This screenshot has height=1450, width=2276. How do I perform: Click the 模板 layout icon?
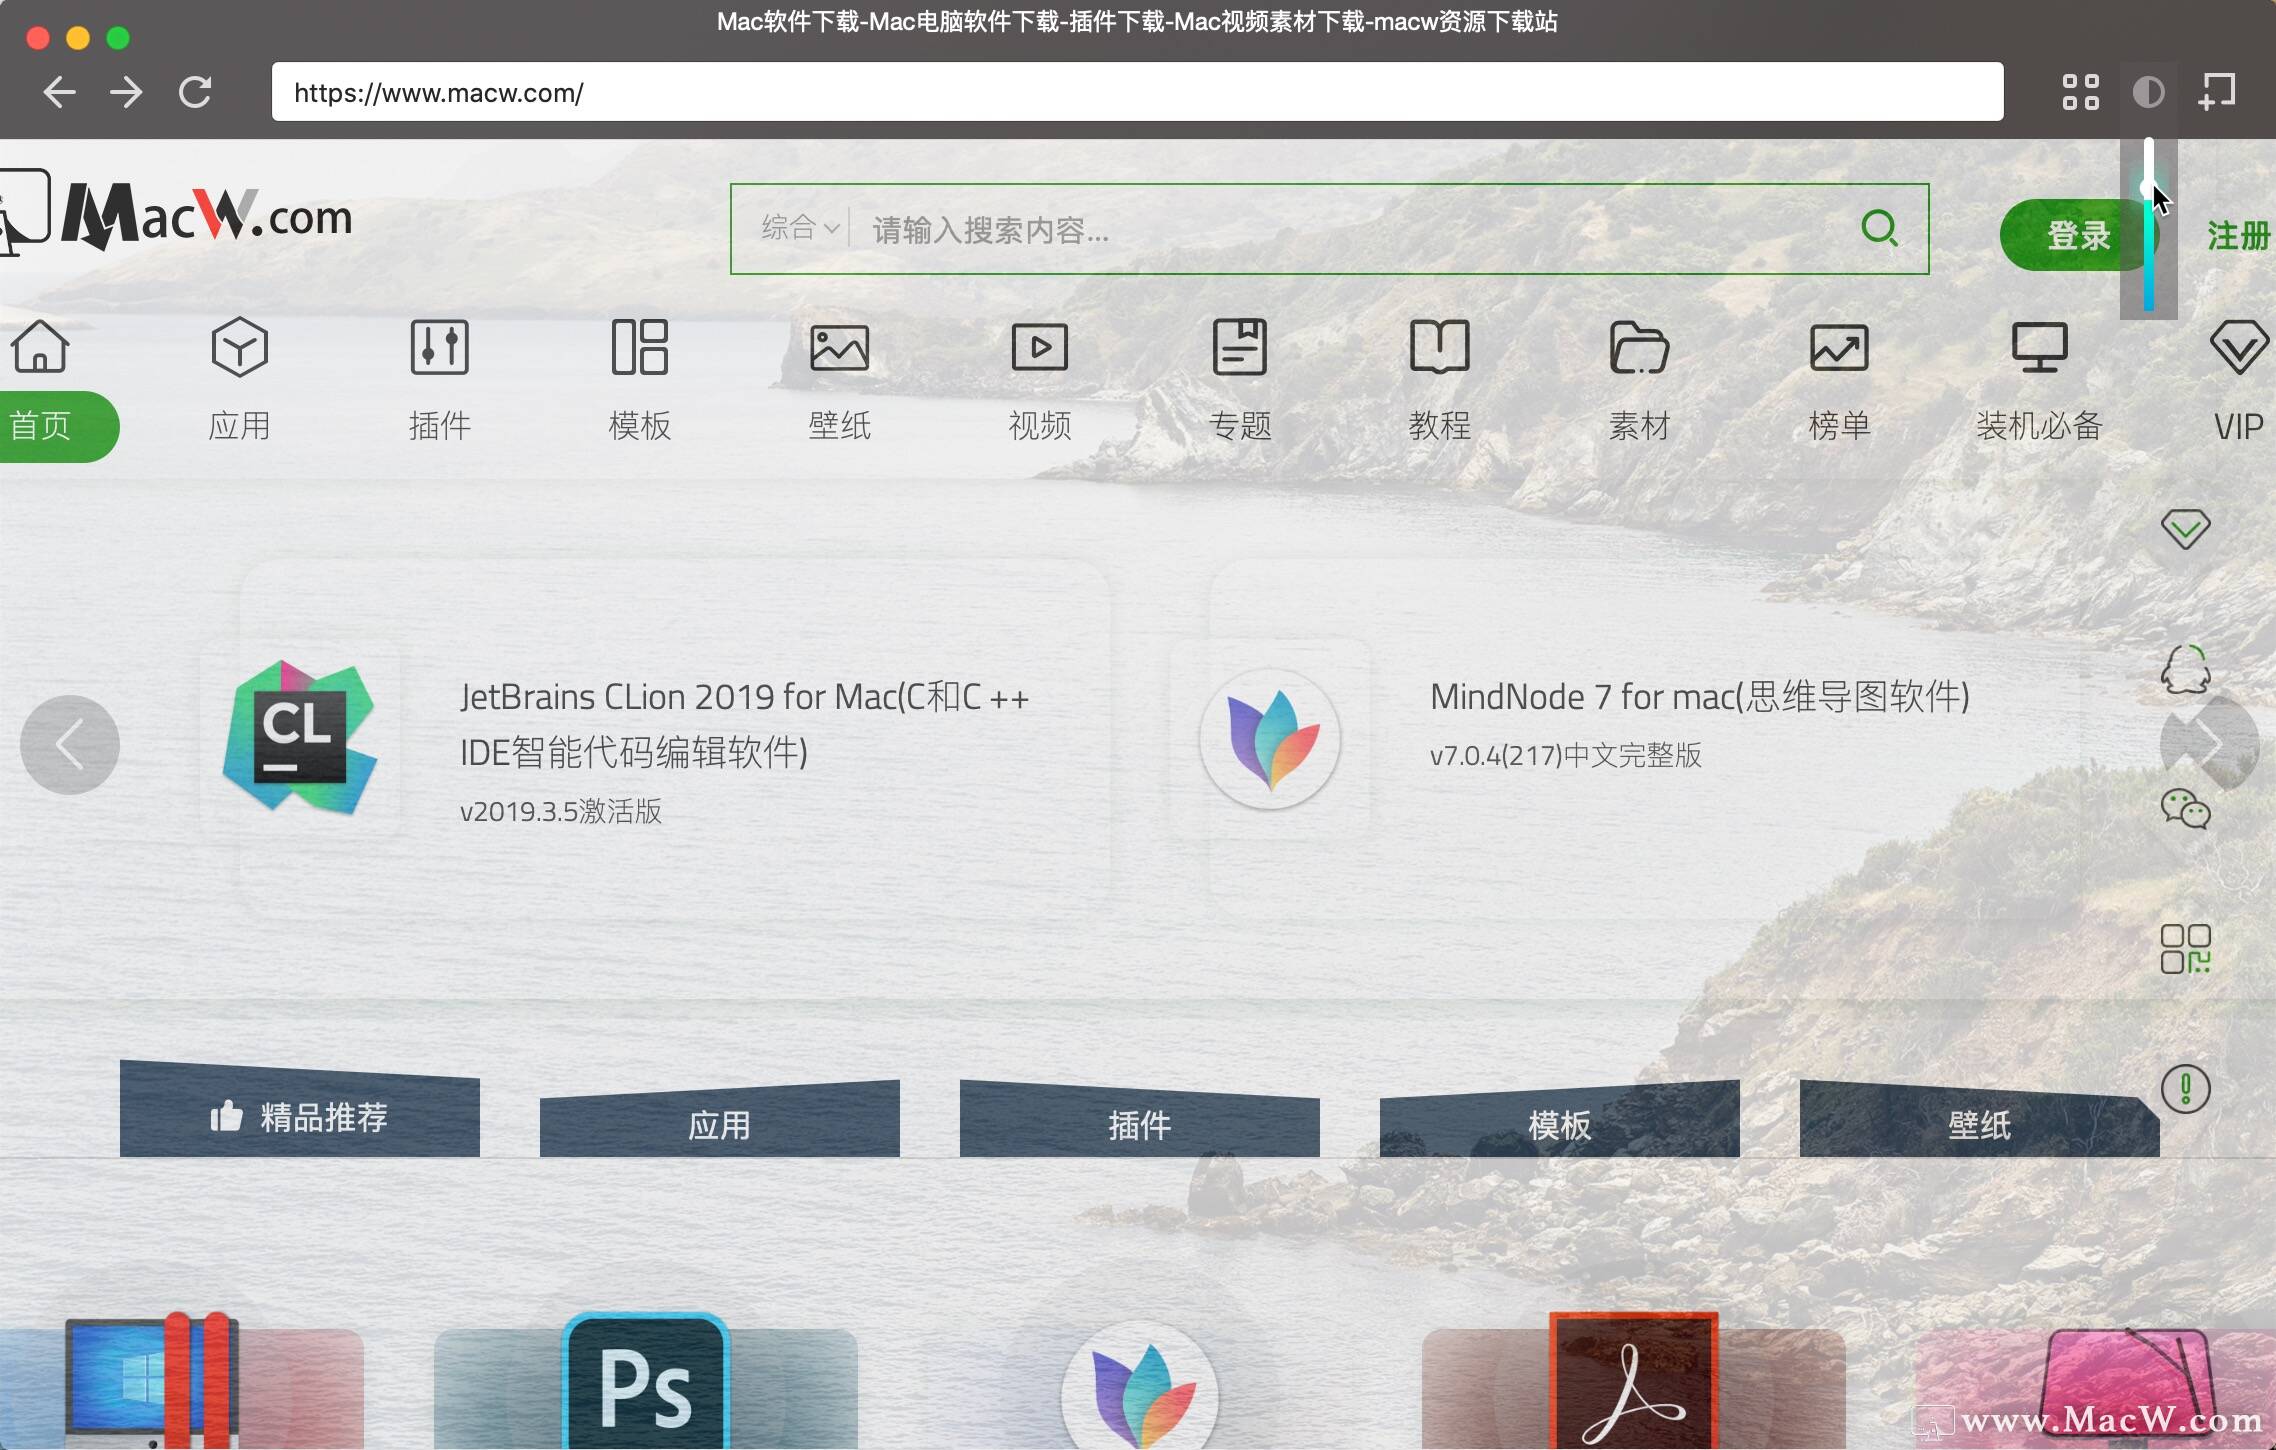[x=640, y=347]
